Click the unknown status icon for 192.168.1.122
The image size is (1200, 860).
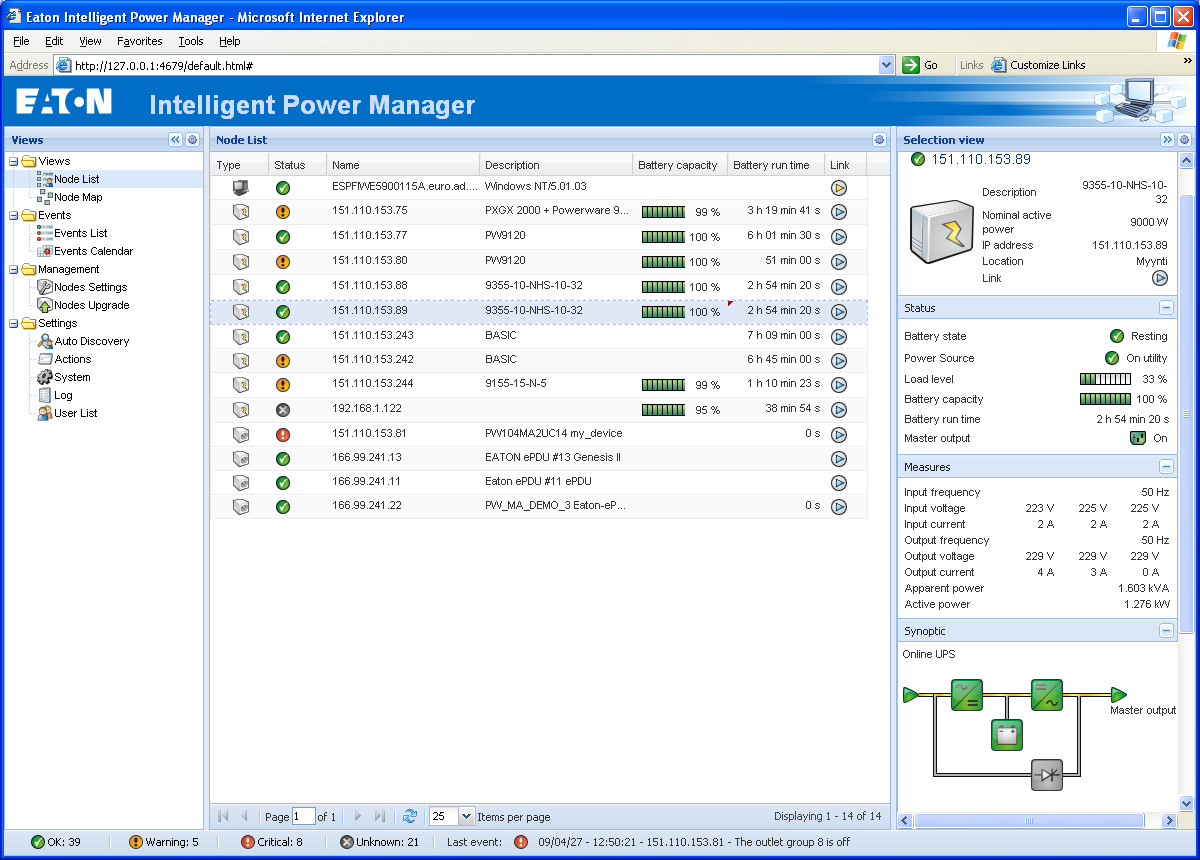283,410
